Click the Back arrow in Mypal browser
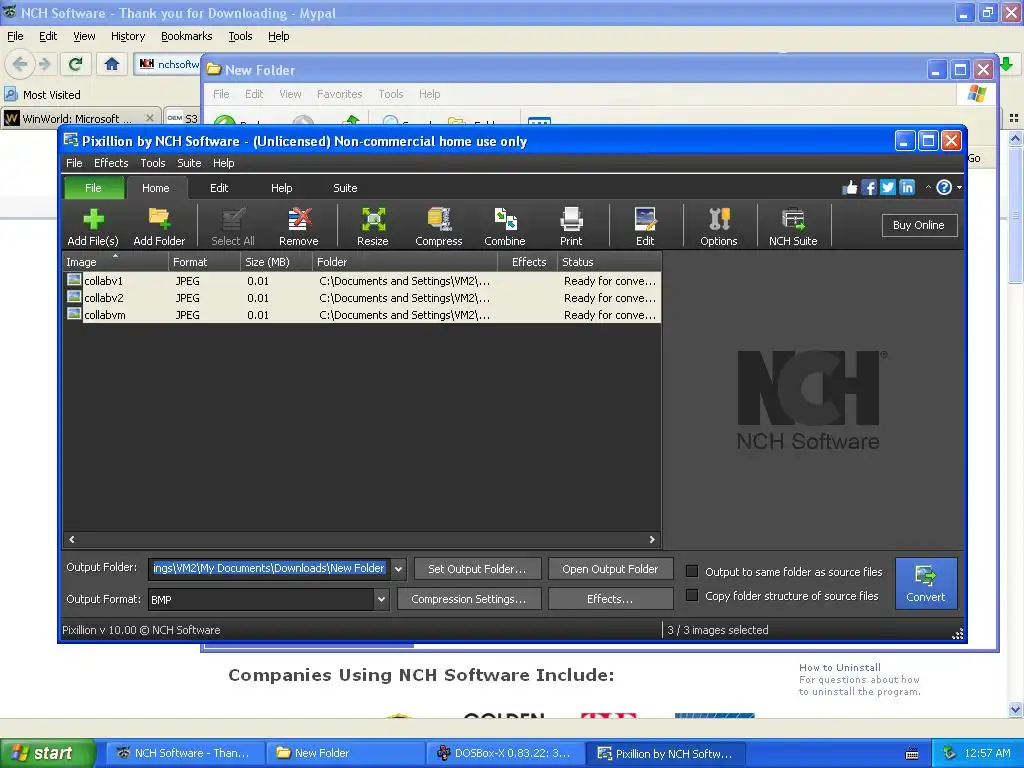Viewport: 1024px width, 768px height. tap(20, 64)
